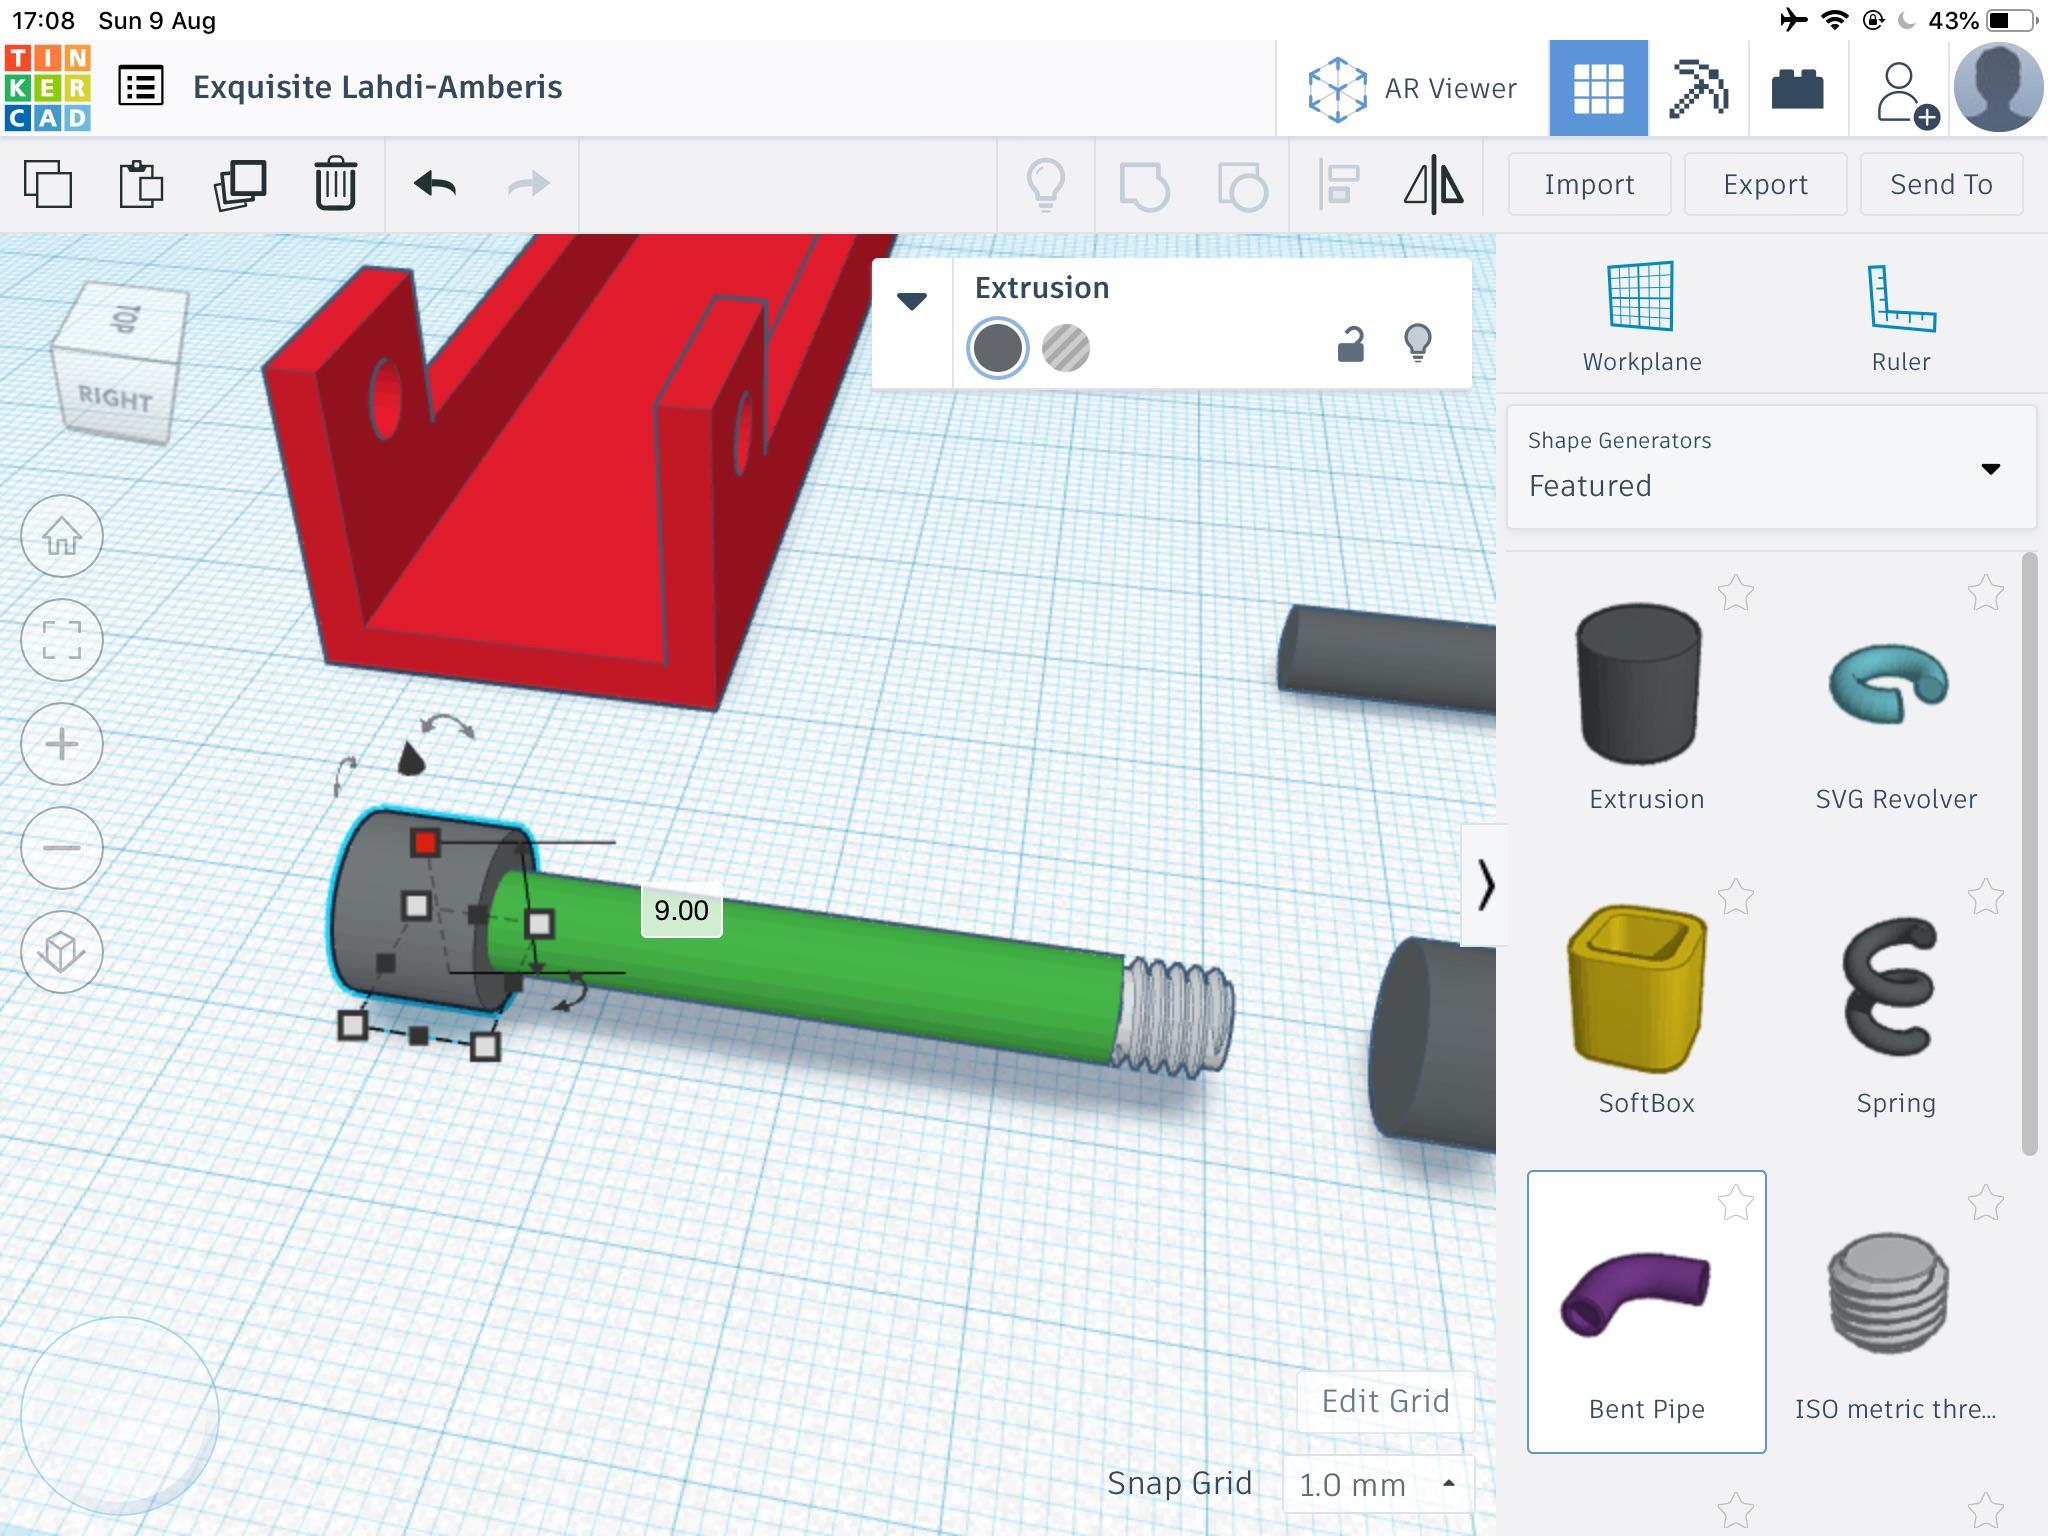Click the Import button
This screenshot has height=1536, width=2048.
tap(1587, 182)
